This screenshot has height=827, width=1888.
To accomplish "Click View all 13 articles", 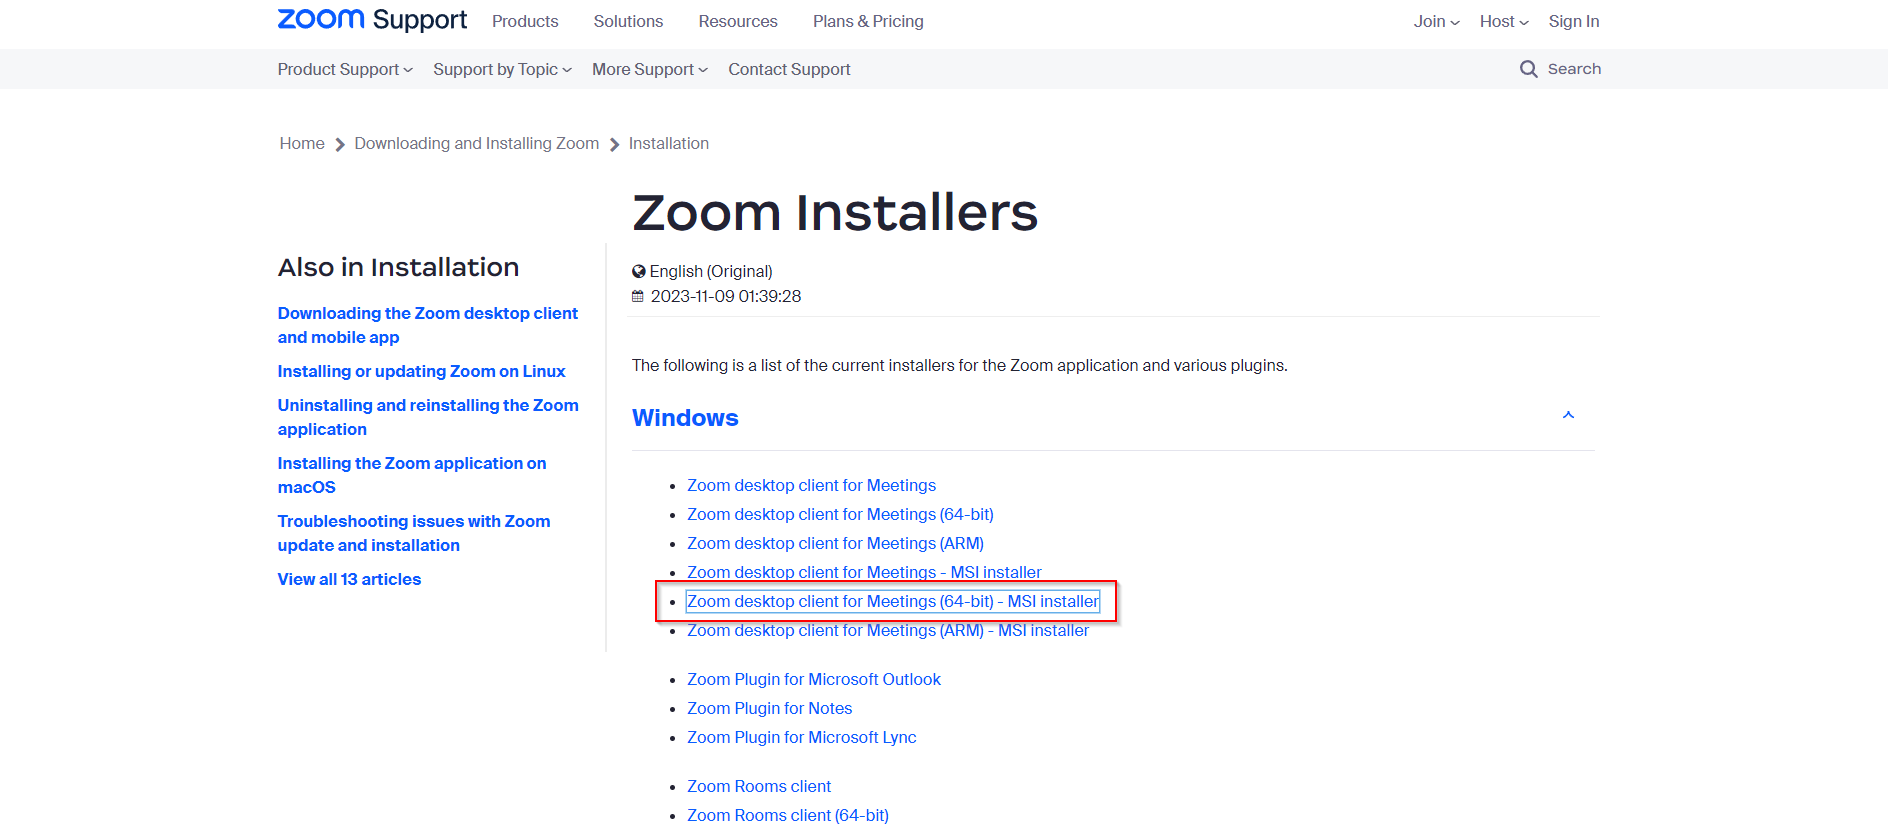I will [x=349, y=579].
